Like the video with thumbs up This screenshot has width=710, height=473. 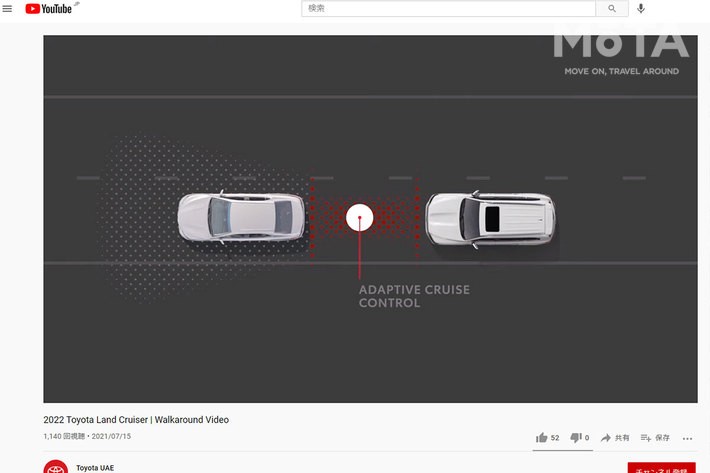(x=542, y=438)
